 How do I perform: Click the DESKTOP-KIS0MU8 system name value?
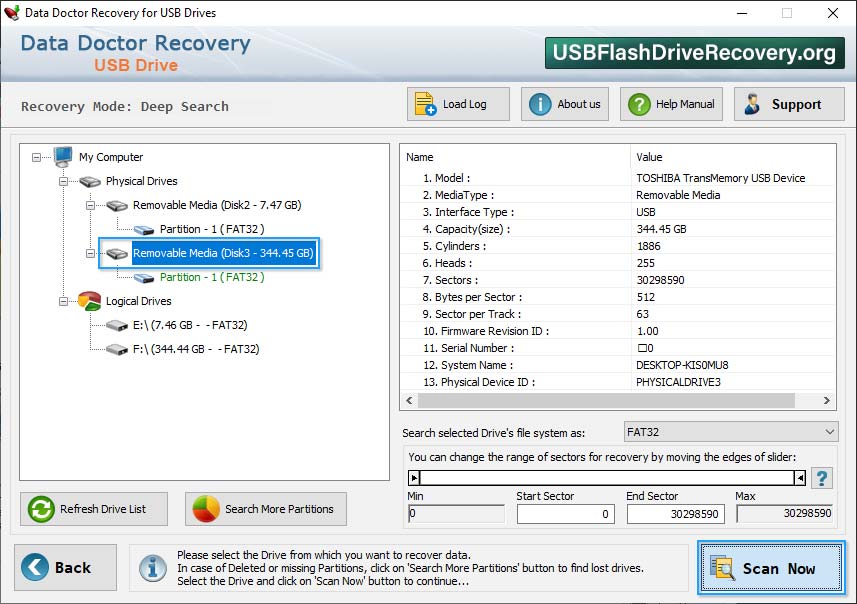682,365
